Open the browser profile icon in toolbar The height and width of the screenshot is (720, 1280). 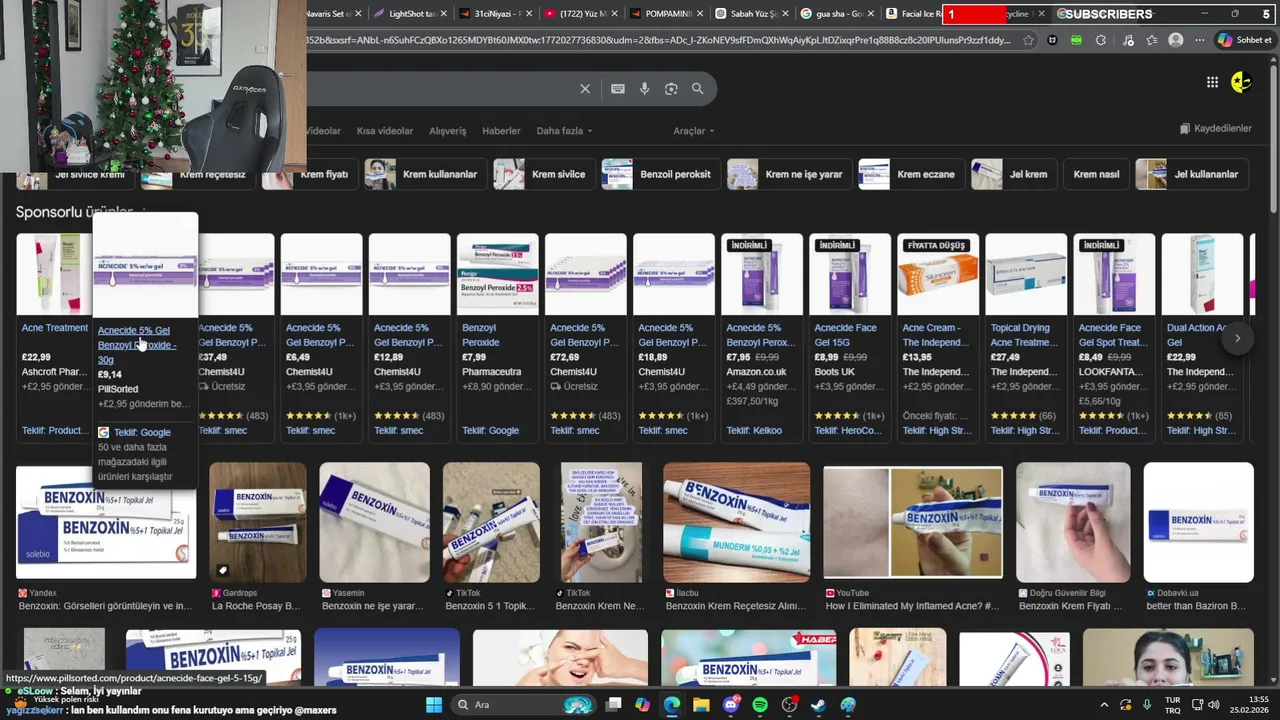(x=1176, y=40)
